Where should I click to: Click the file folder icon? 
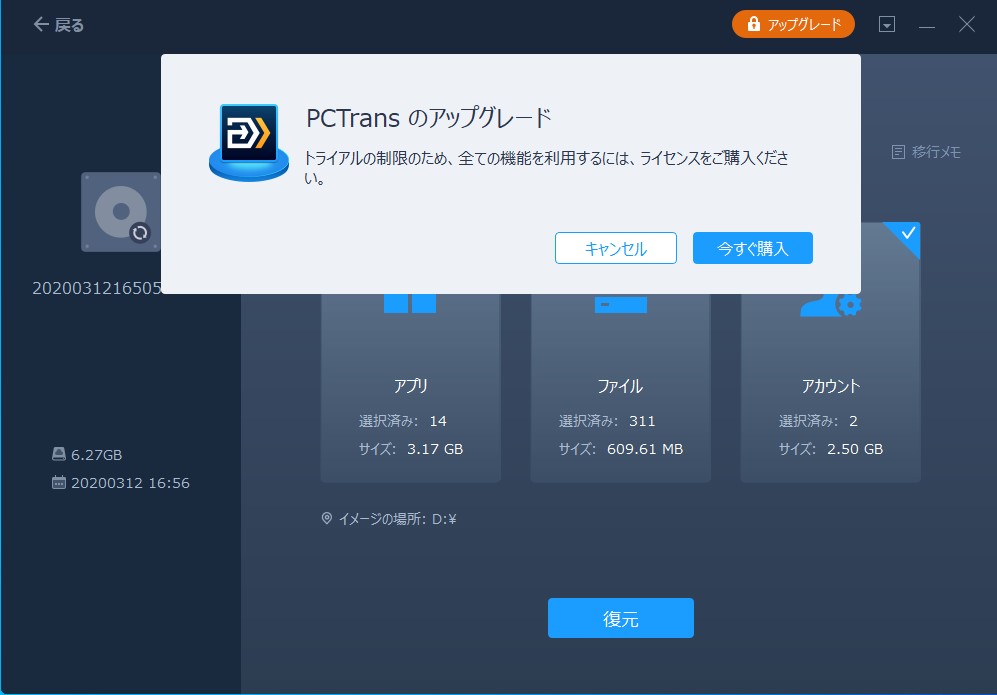[x=621, y=304]
